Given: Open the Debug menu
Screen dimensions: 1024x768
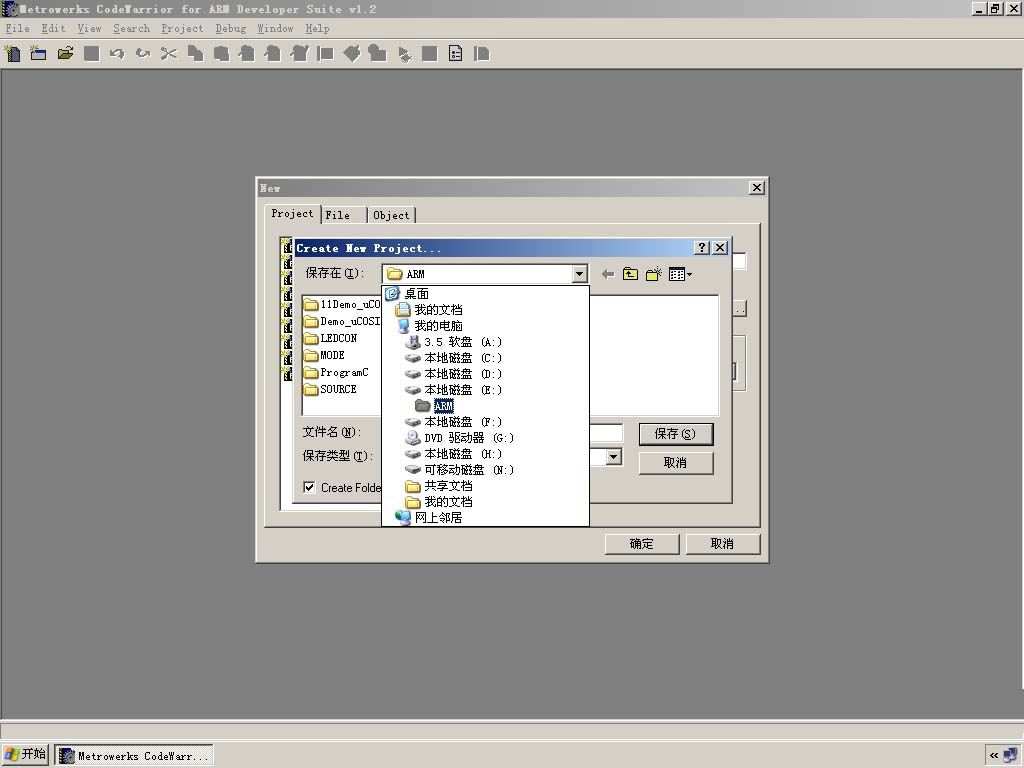Looking at the screenshot, I should (x=231, y=28).
